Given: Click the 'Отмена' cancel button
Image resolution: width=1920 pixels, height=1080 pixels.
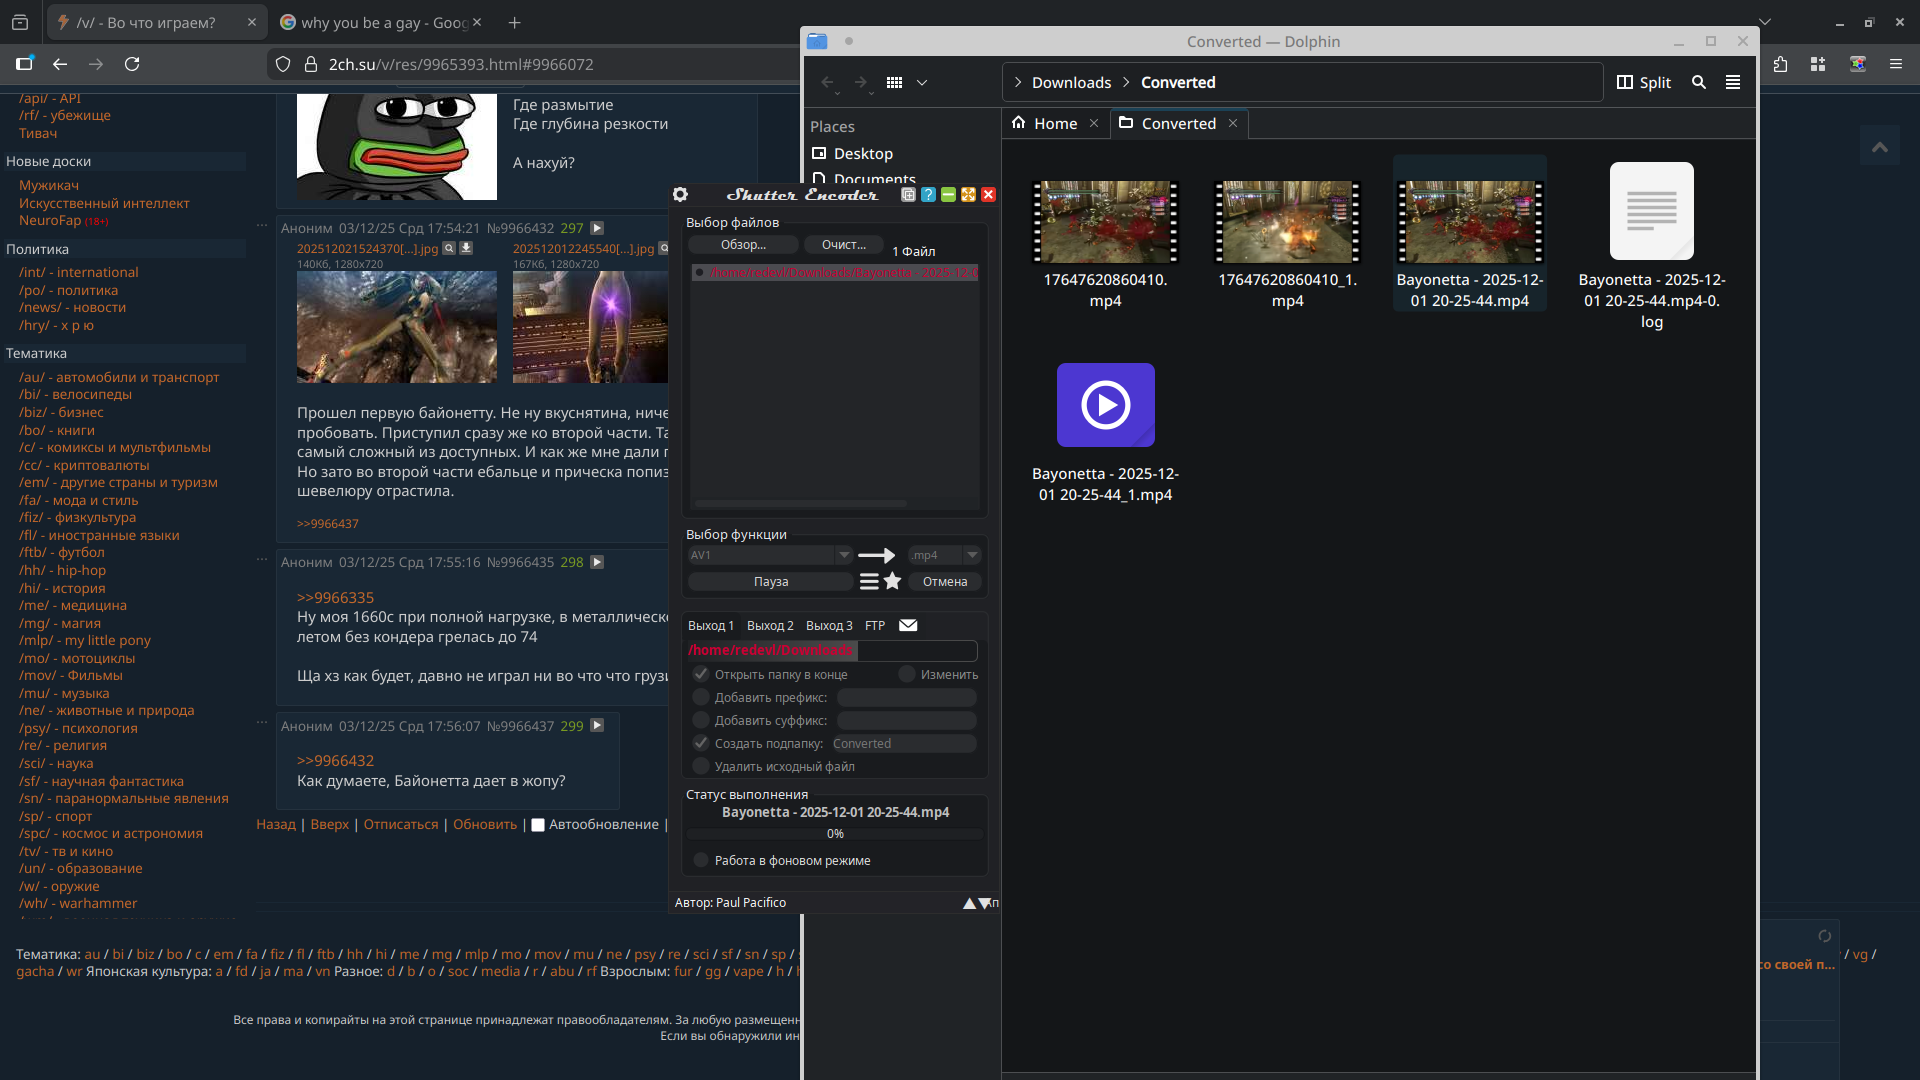Looking at the screenshot, I should [x=945, y=581].
